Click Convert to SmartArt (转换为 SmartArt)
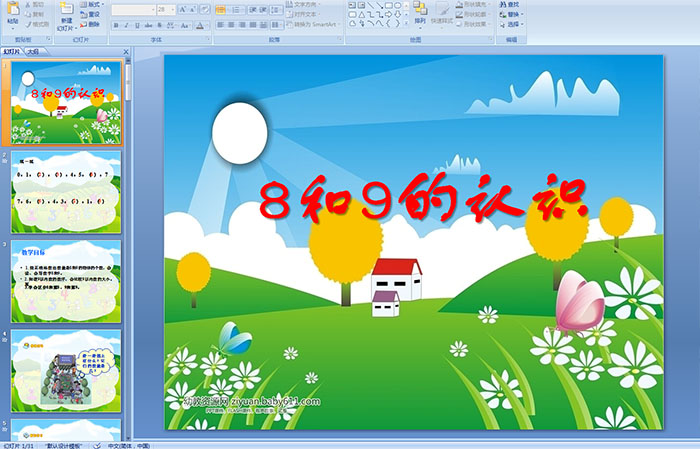Screen dimensions: 700x449 pyautogui.click(x=312, y=24)
